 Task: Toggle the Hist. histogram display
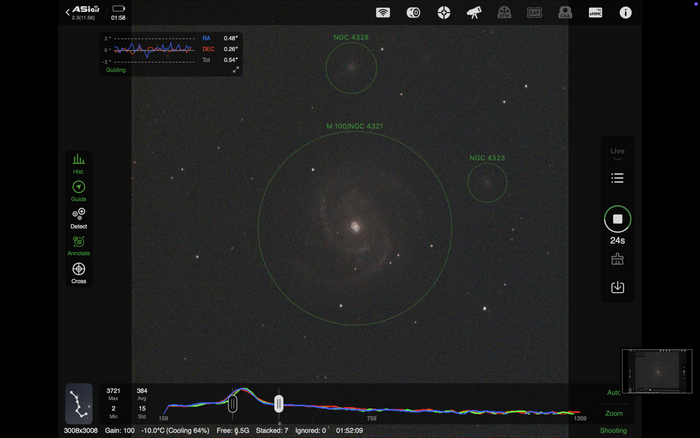tap(78, 163)
